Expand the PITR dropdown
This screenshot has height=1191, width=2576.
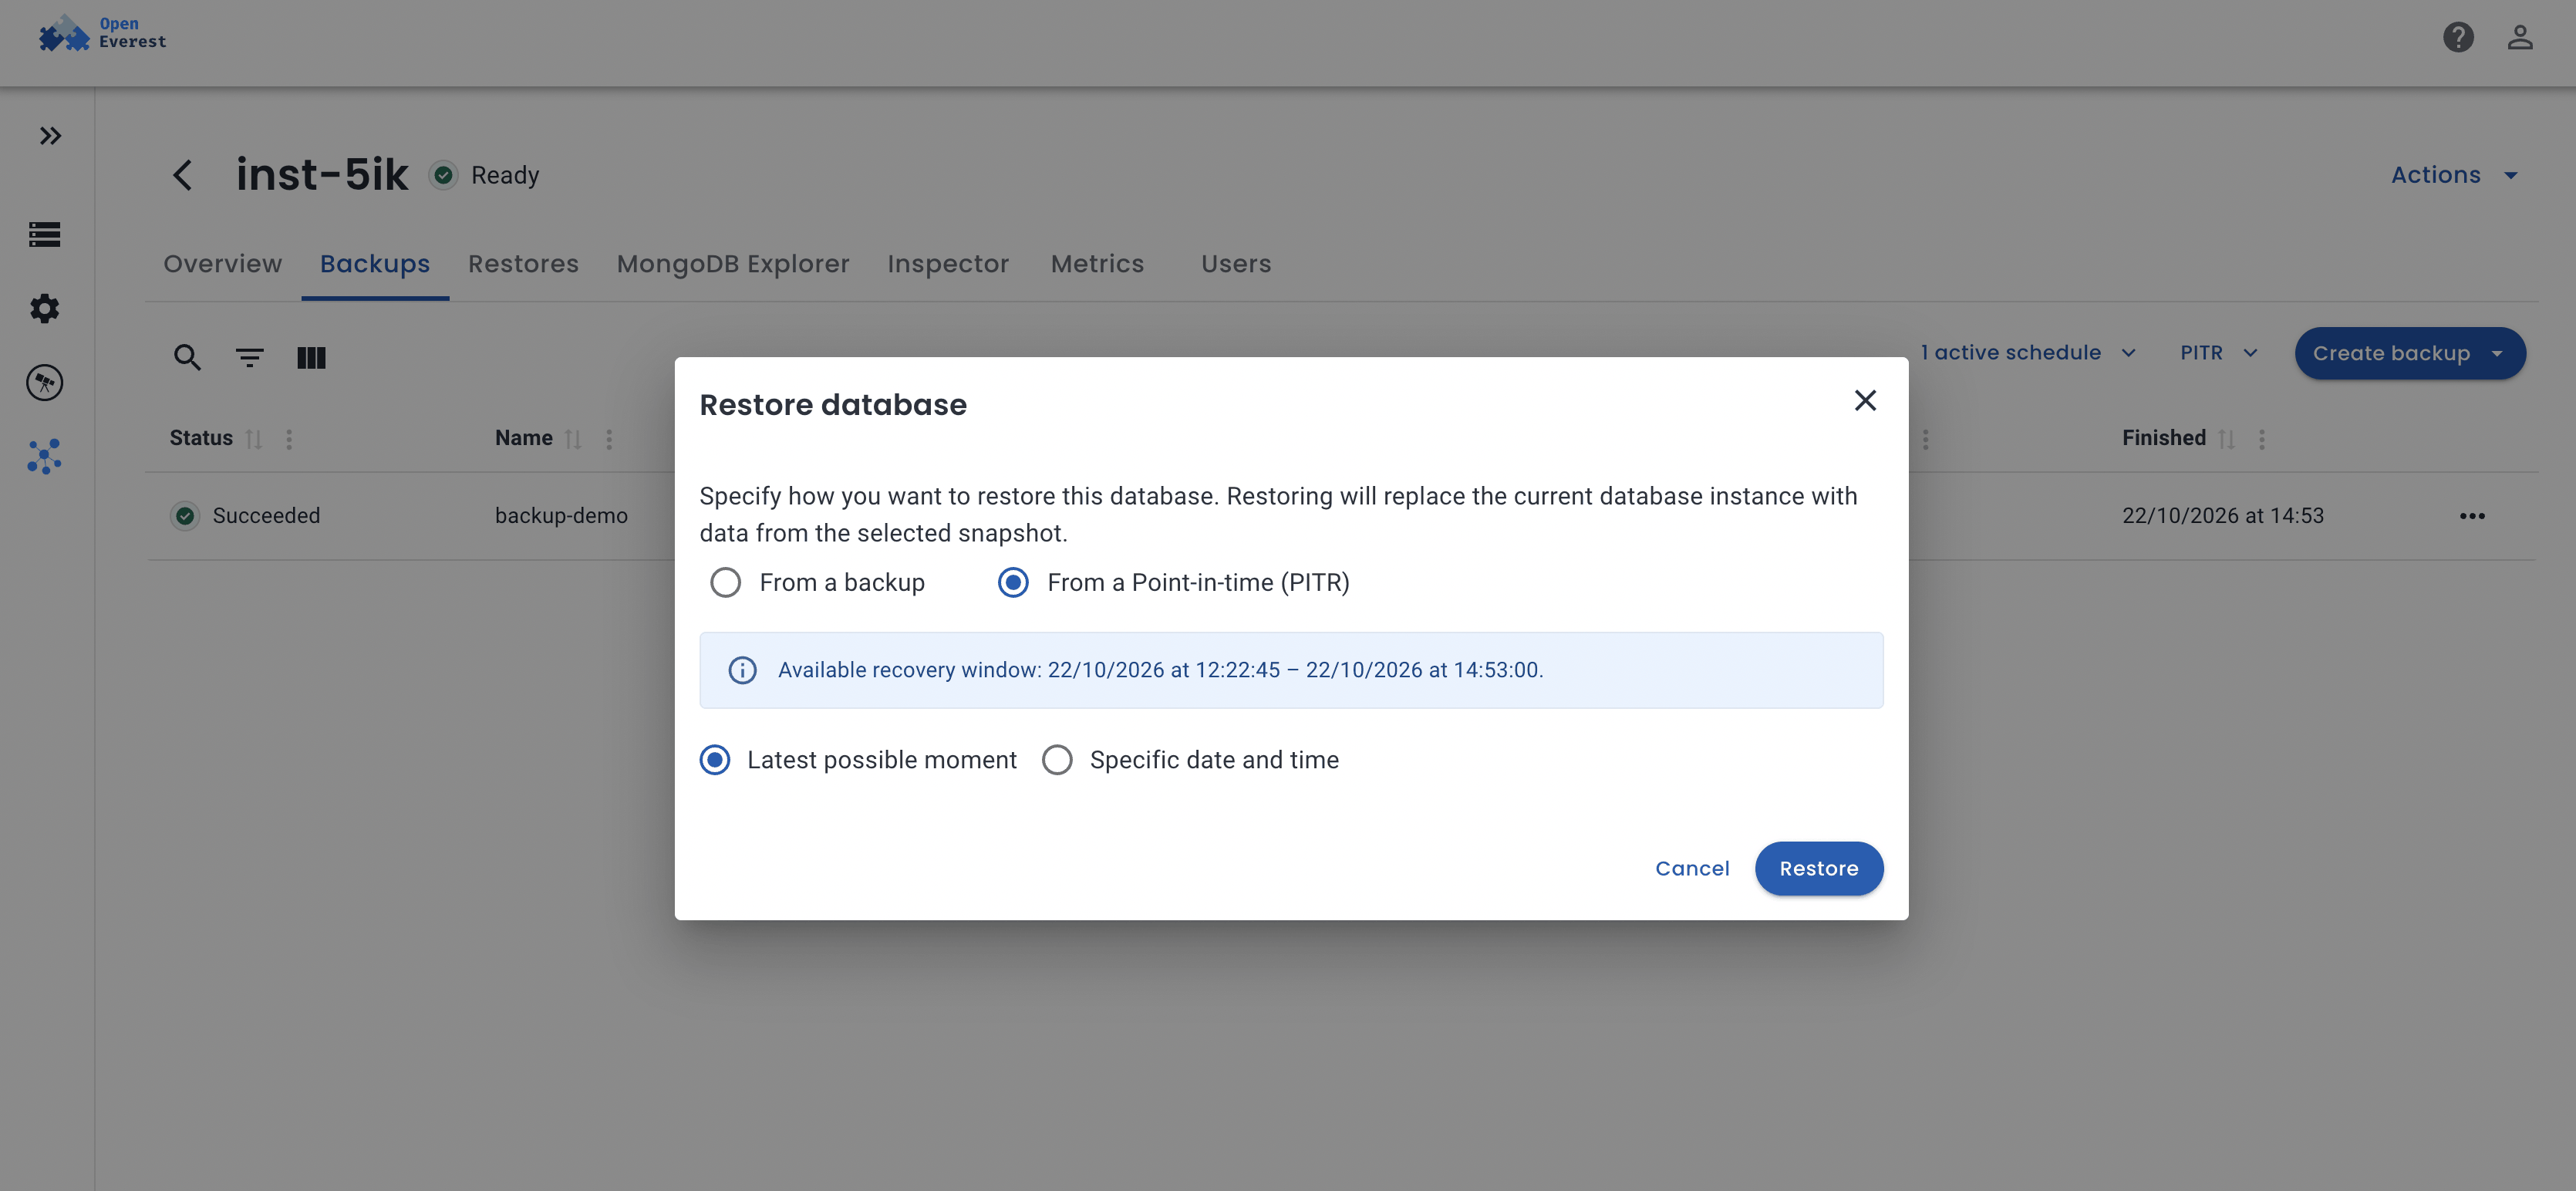click(x=2219, y=353)
